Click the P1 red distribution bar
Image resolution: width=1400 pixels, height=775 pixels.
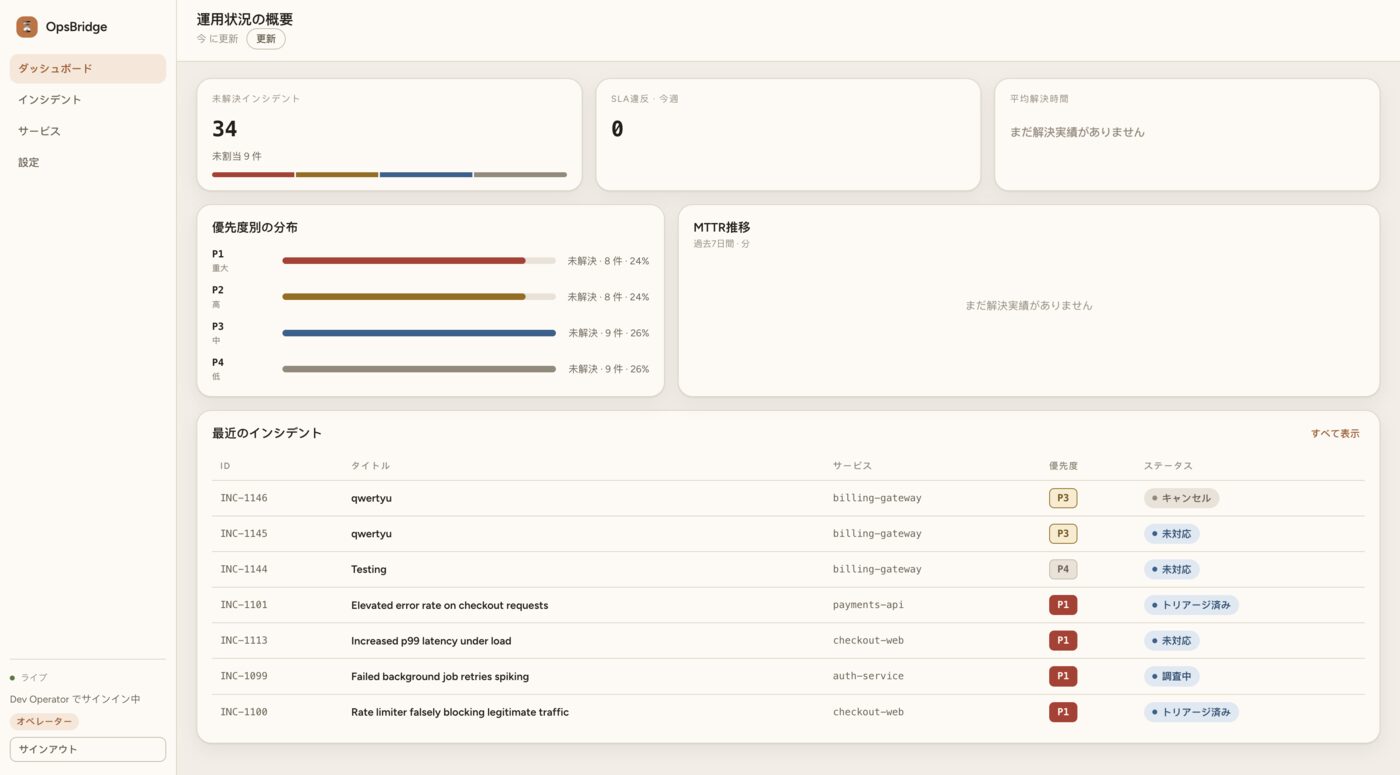click(x=404, y=261)
